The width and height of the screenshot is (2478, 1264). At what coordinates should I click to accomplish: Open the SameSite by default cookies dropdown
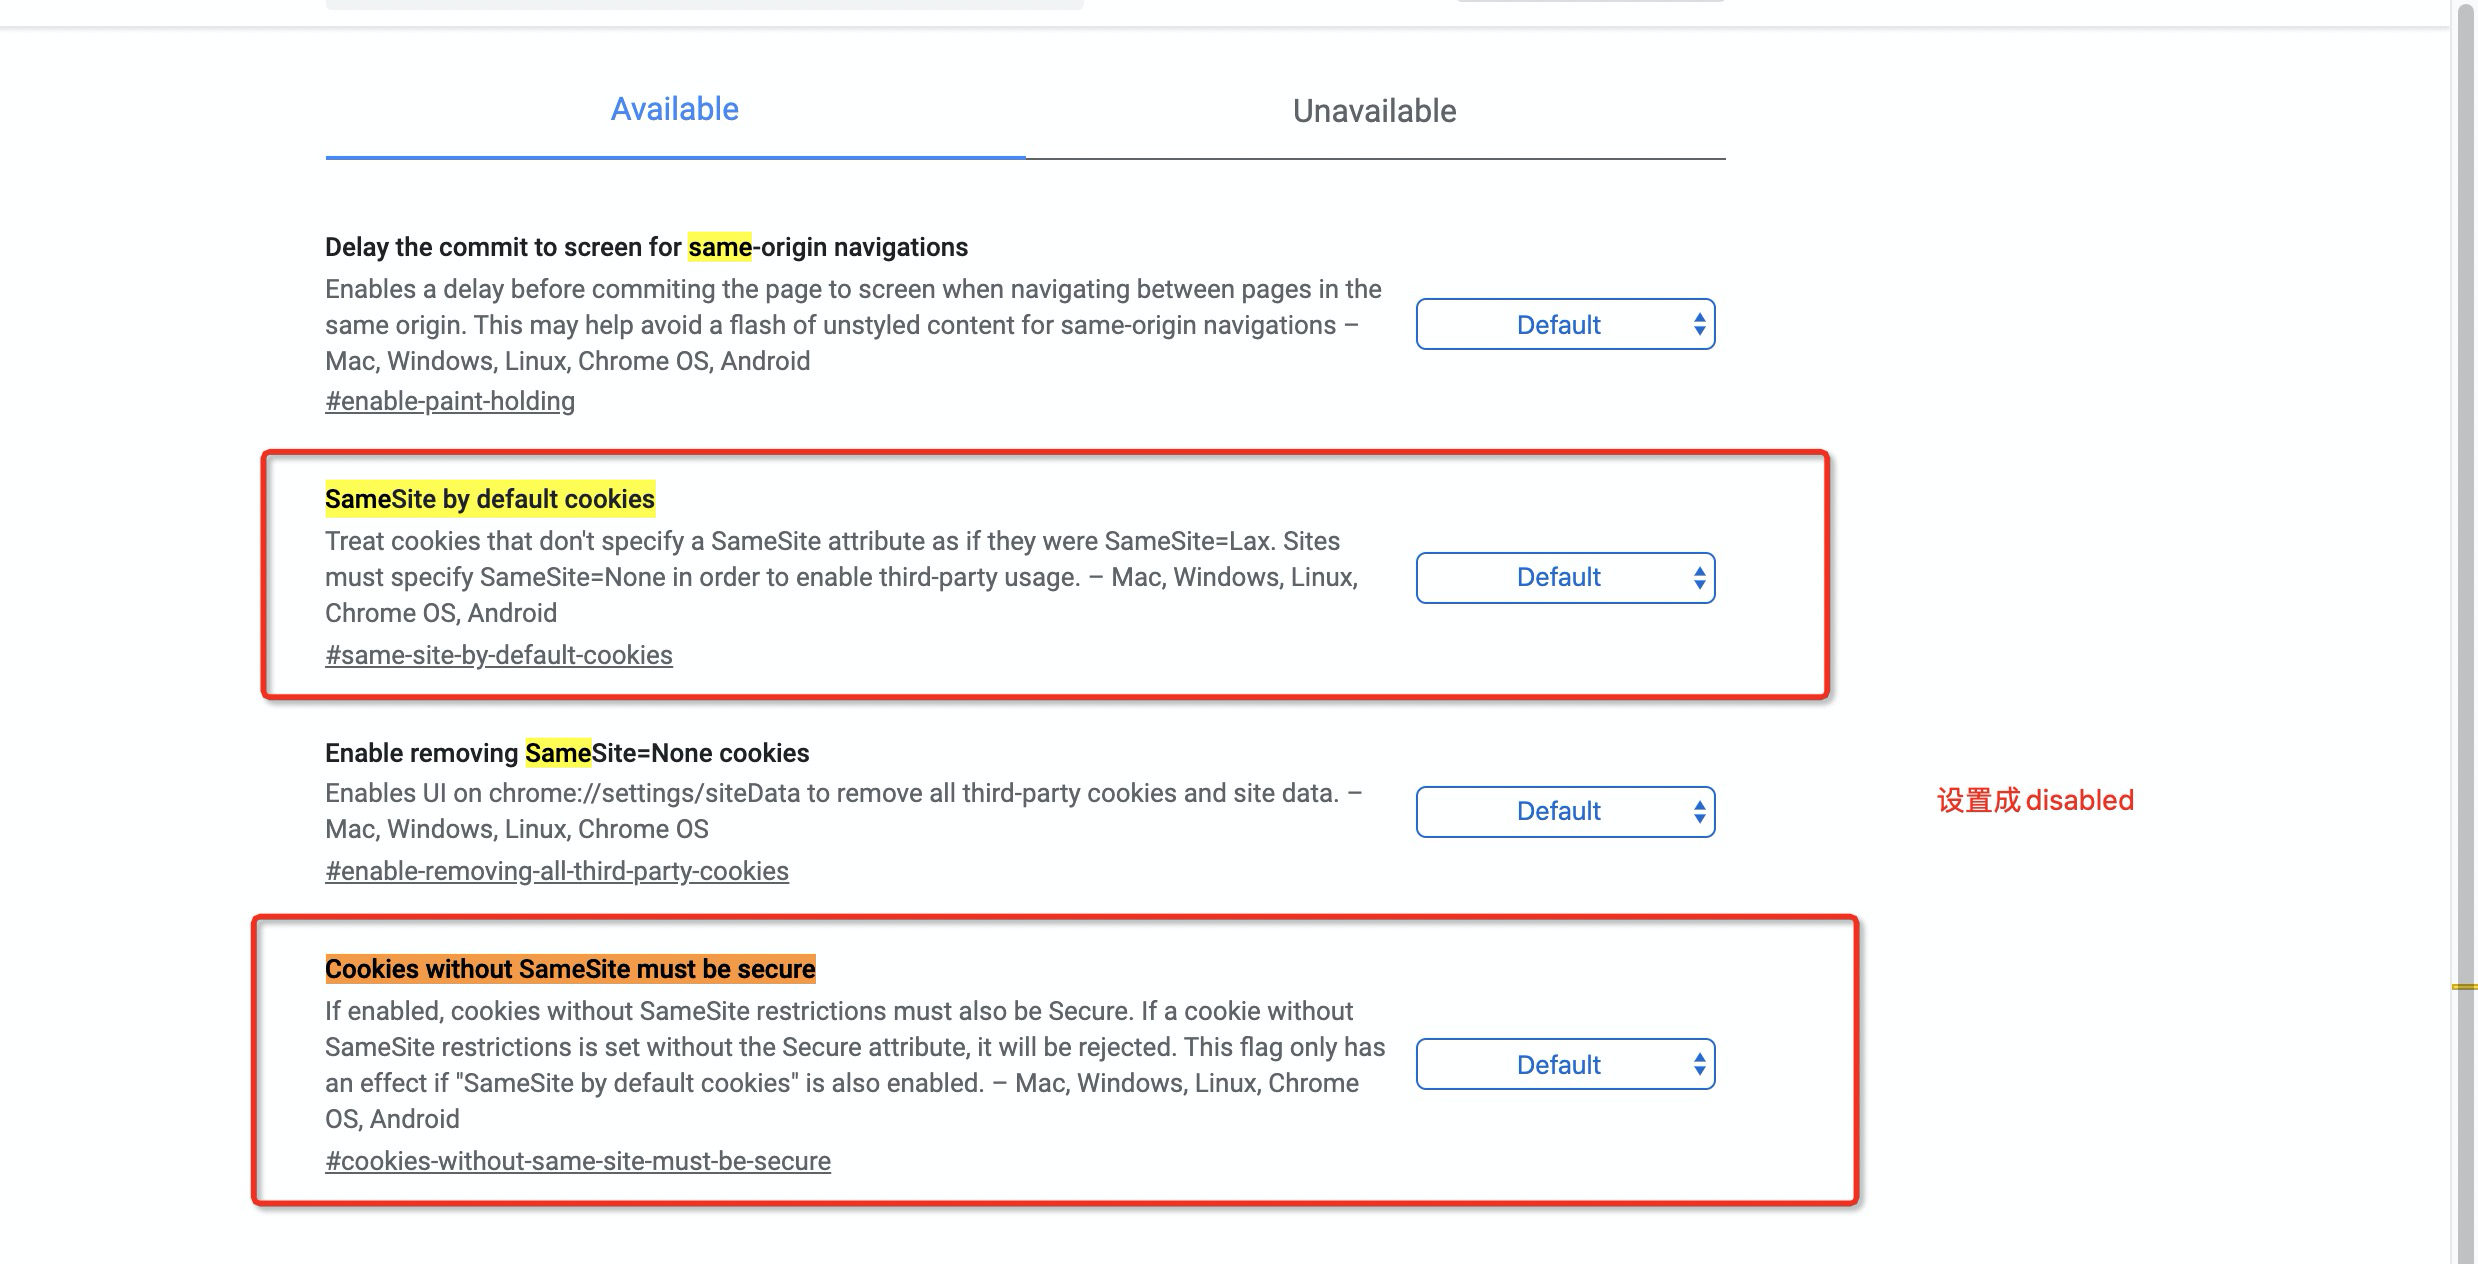(1564, 577)
